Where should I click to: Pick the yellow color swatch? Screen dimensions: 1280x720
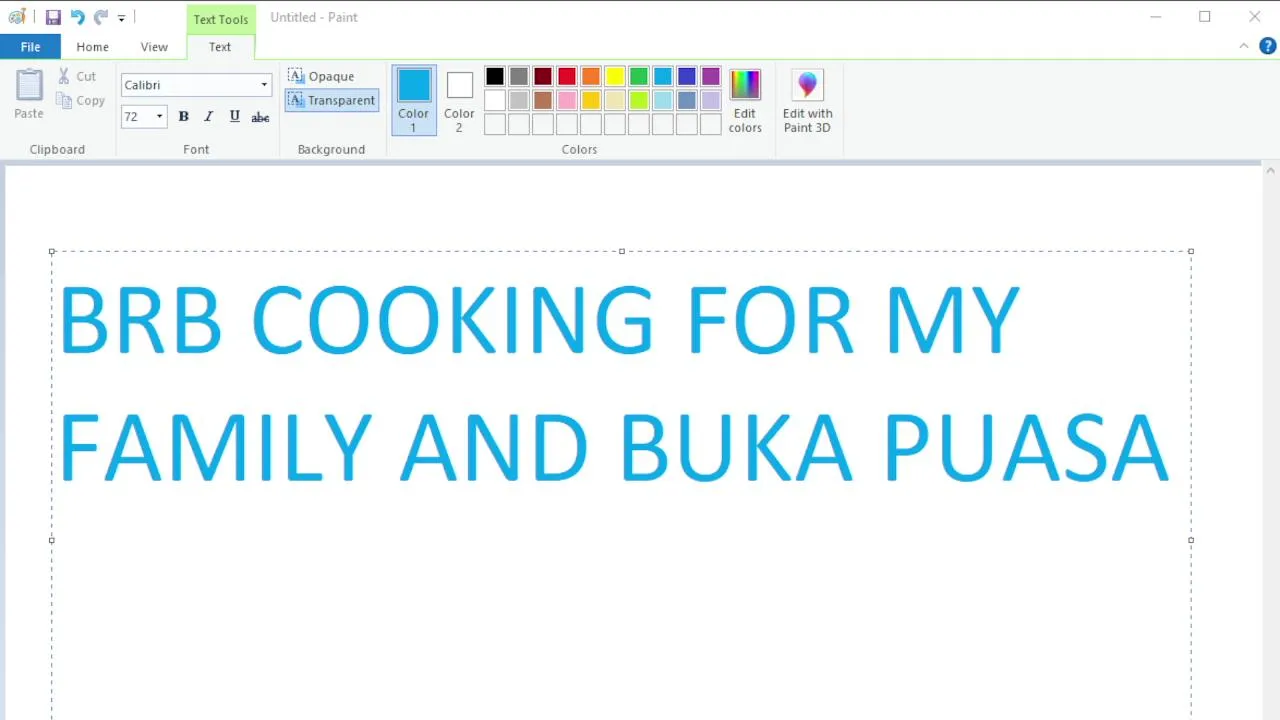615,76
